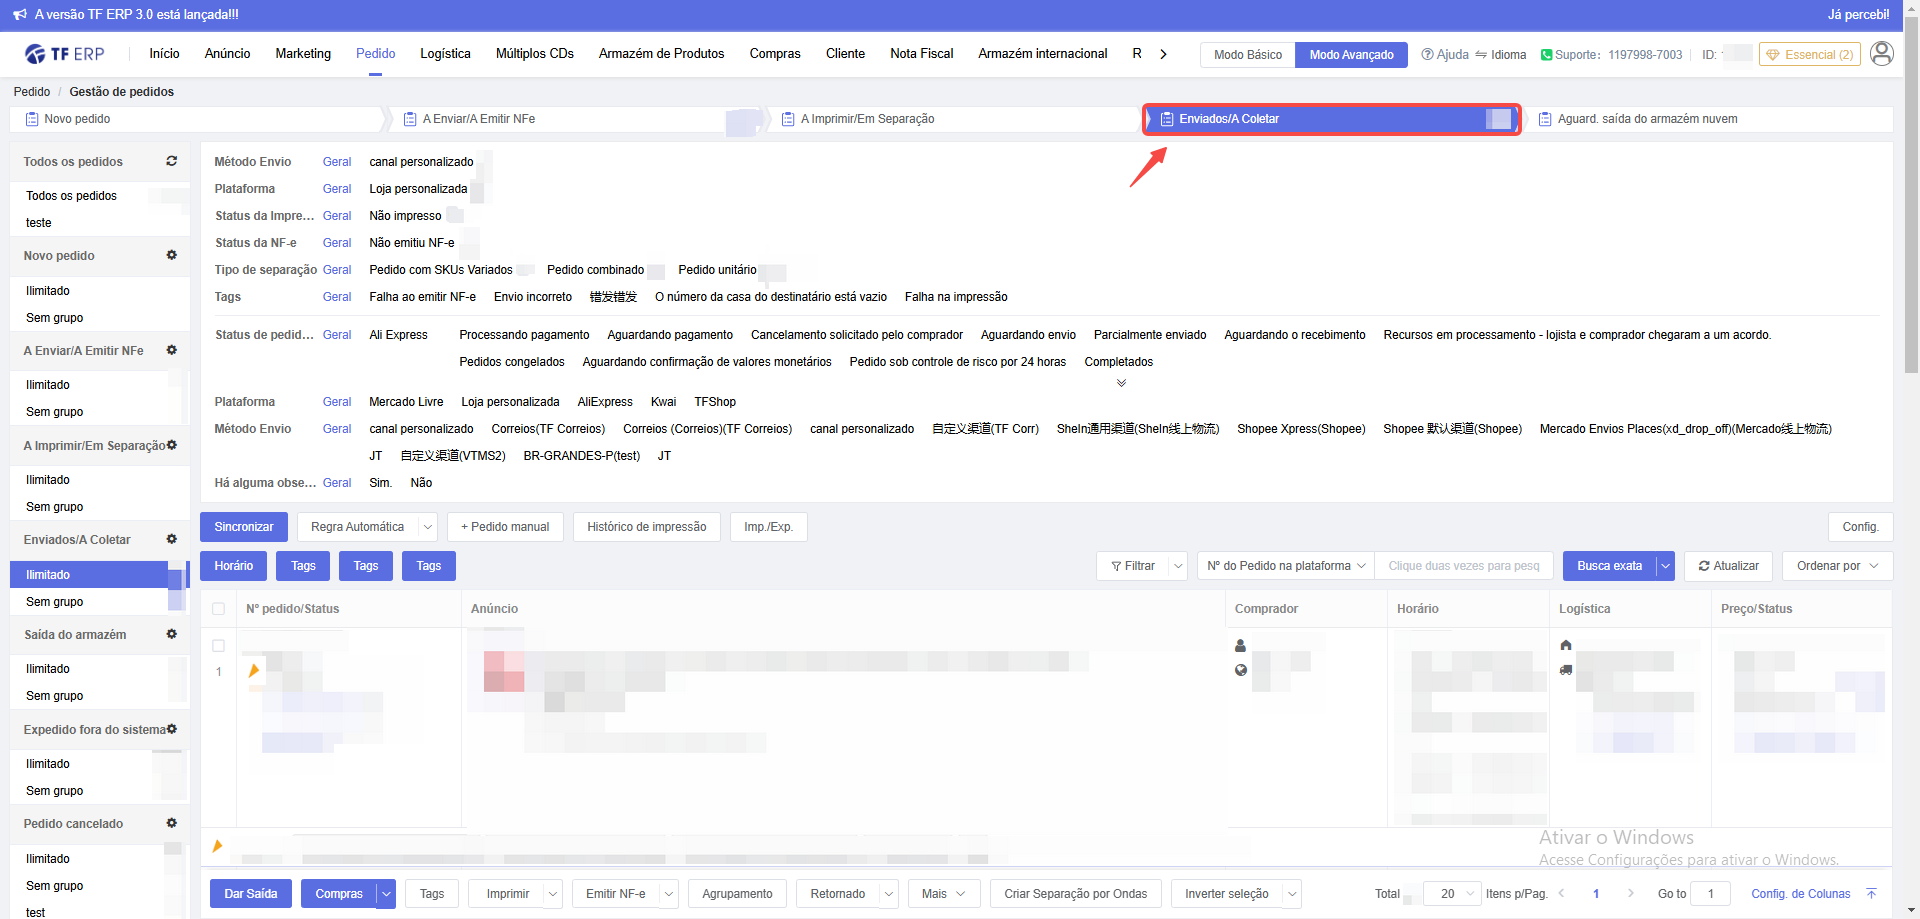The width and height of the screenshot is (1920, 919).
Task: Click the globe icon in Comprador column
Action: (1241, 670)
